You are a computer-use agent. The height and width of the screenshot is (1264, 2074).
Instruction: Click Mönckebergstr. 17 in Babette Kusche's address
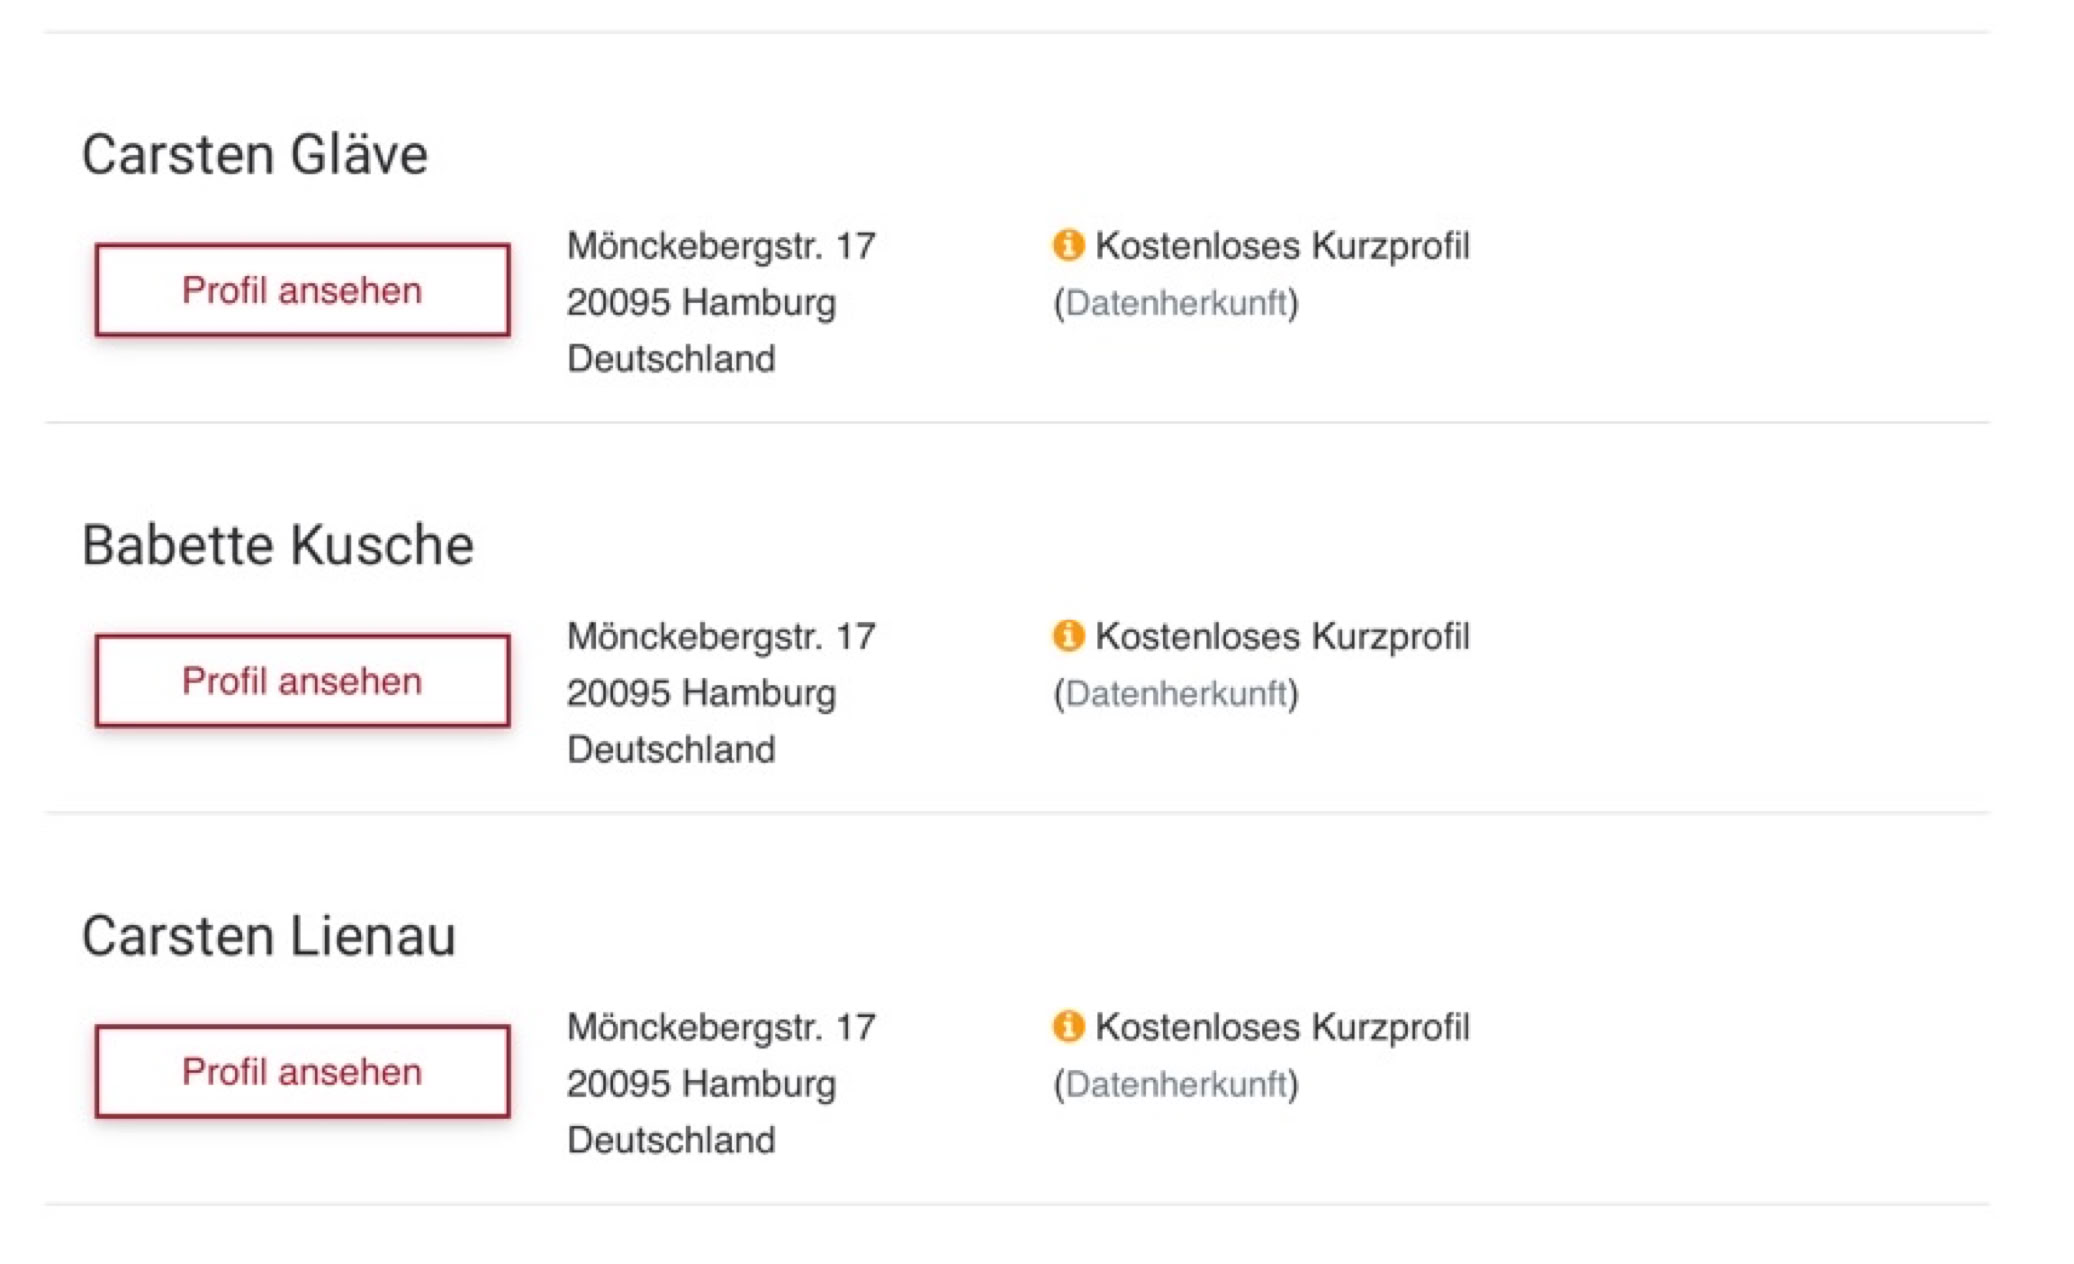click(721, 636)
